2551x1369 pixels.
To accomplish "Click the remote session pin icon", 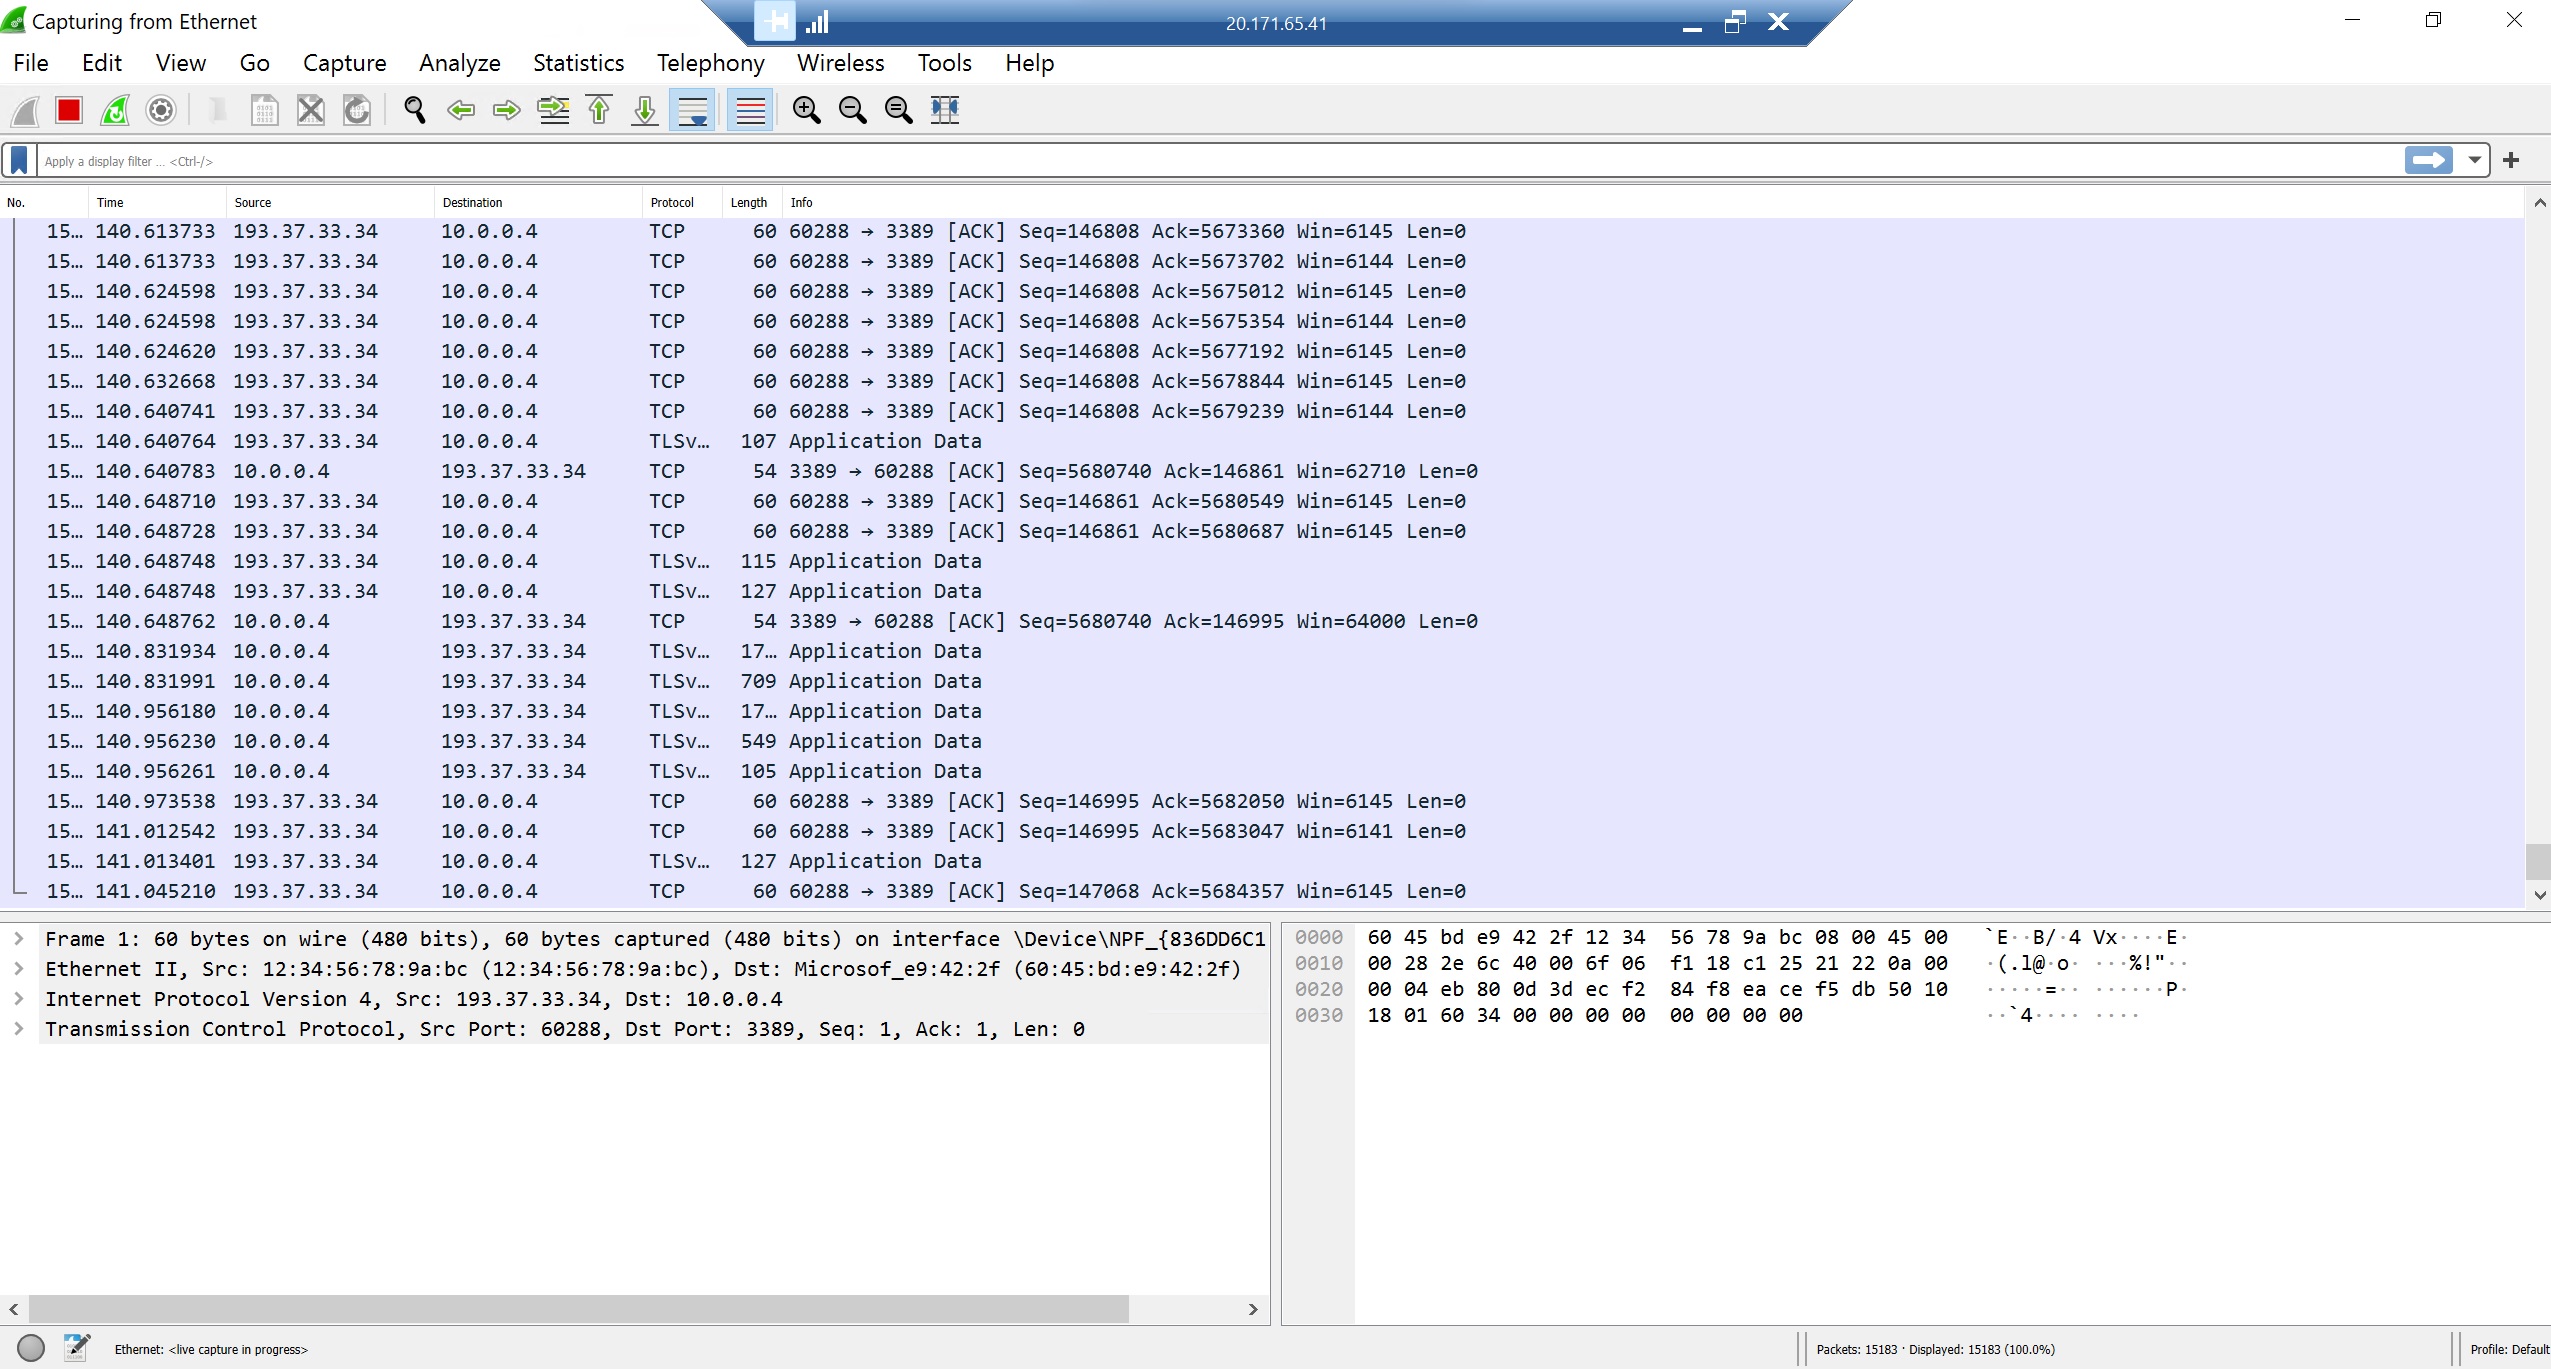I will pos(774,22).
